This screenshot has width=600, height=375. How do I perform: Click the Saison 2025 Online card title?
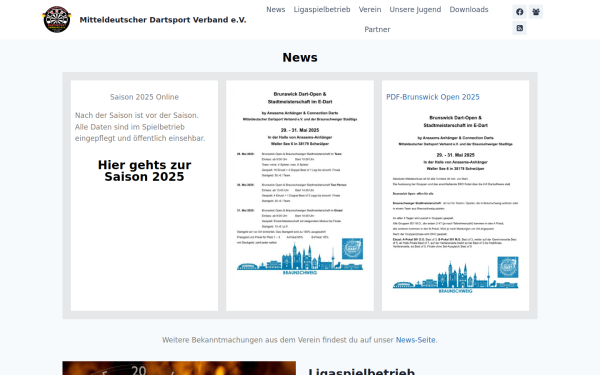[x=144, y=97]
